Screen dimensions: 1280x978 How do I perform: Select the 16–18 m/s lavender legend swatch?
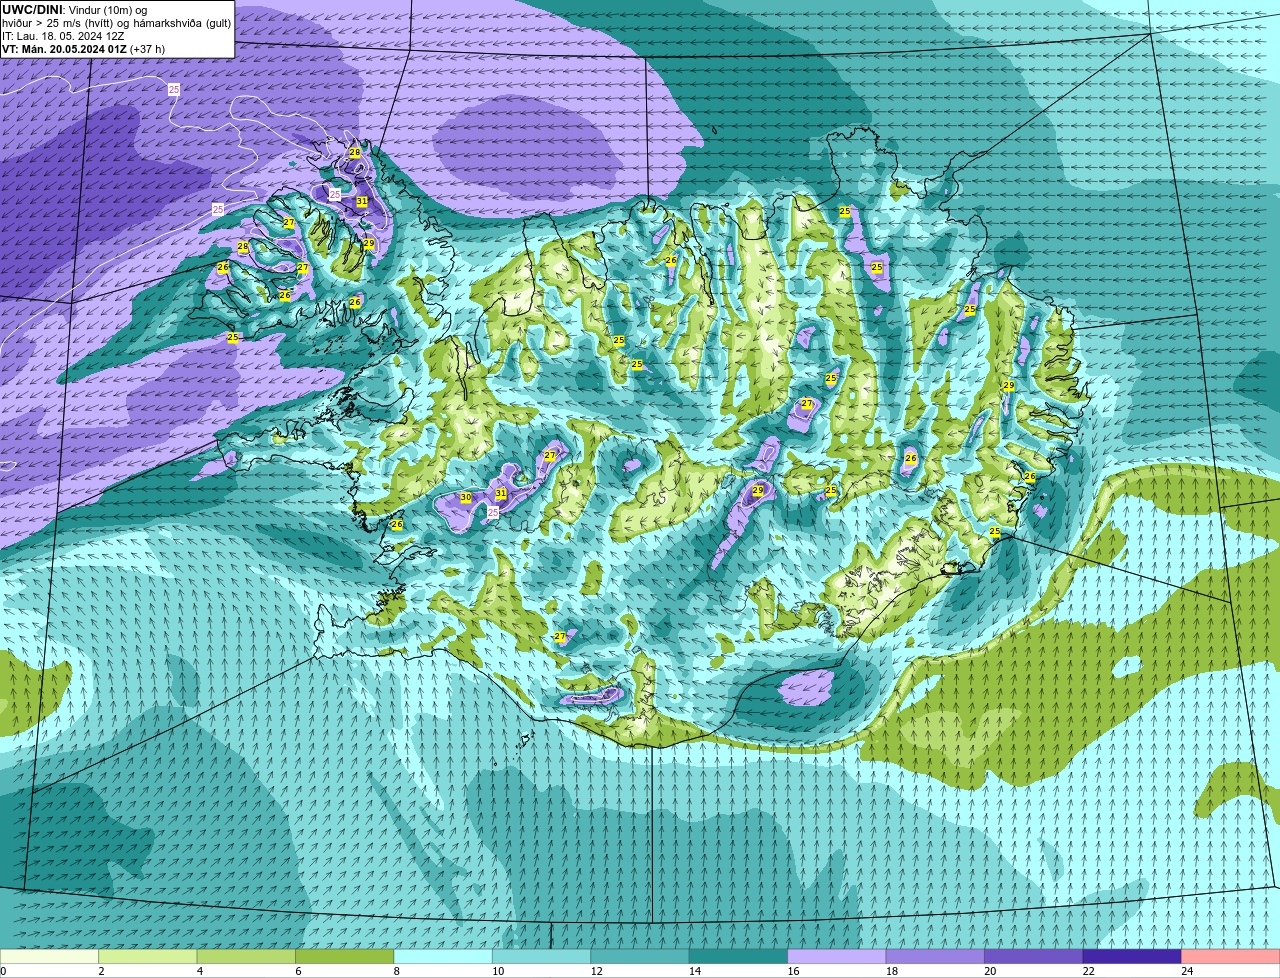[837, 956]
